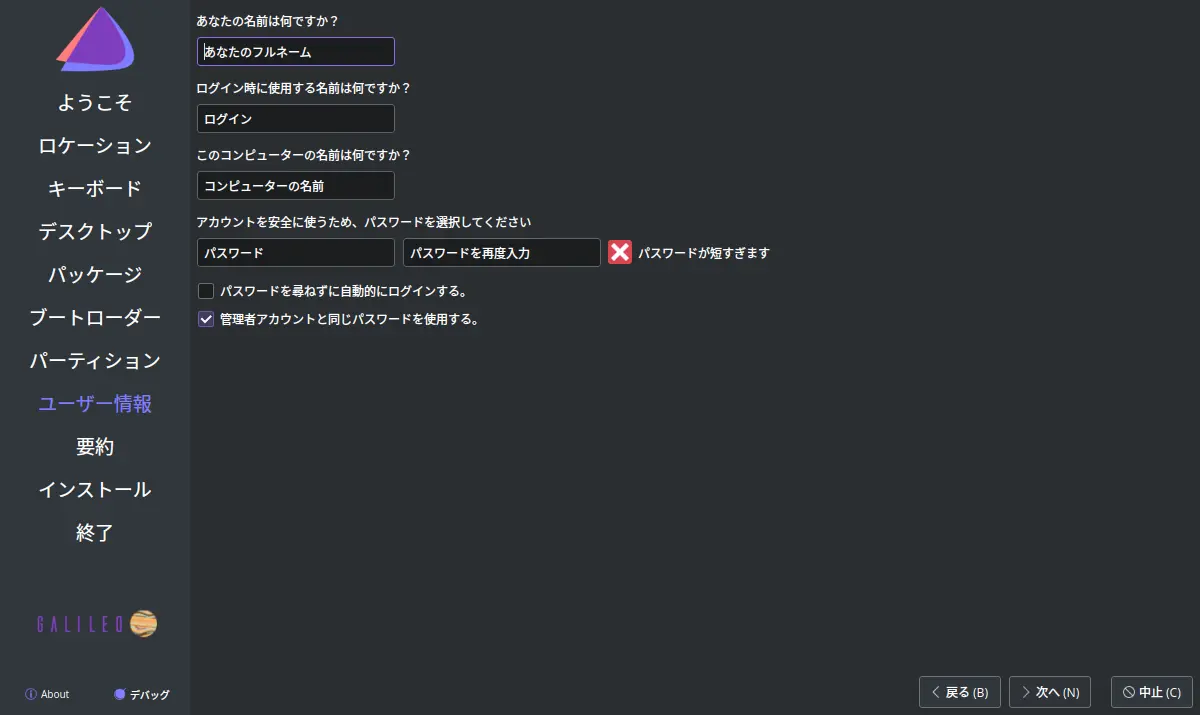Viewport: 1200px width, 715px height.
Task: Go to the ロケーション step
Action: (95, 146)
